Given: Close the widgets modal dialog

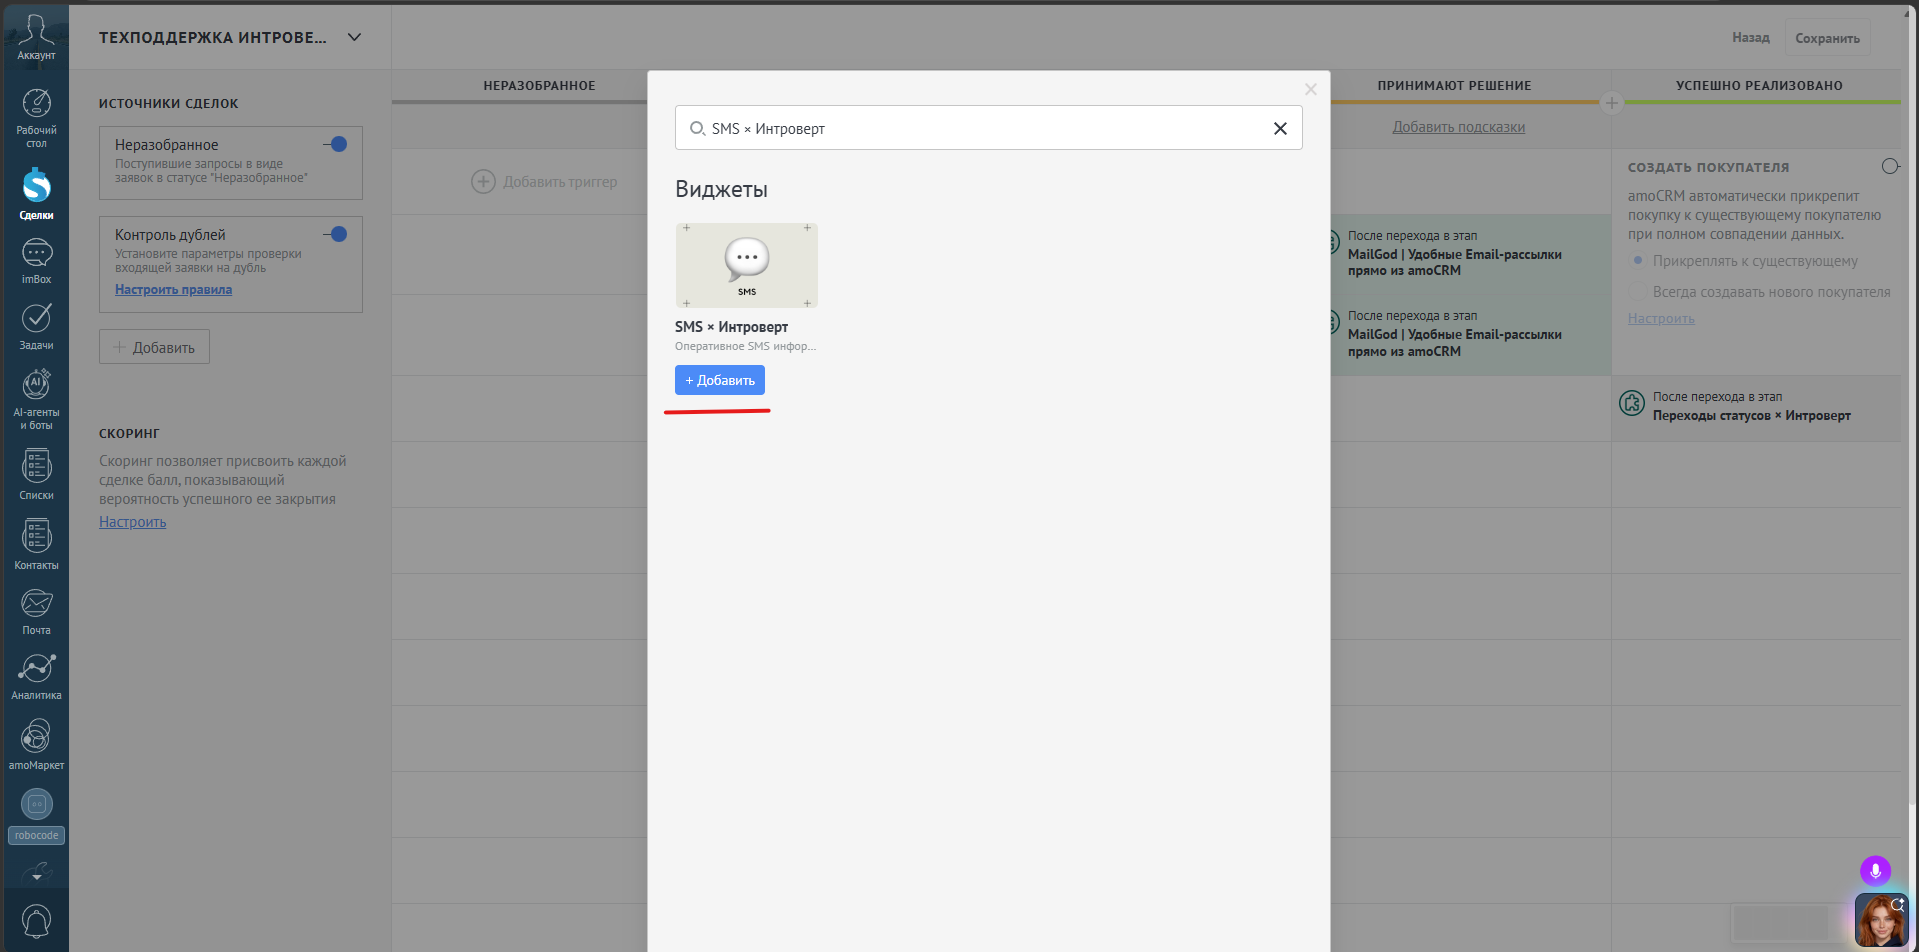Looking at the screenshot, I should click(x=1311, y=89).
